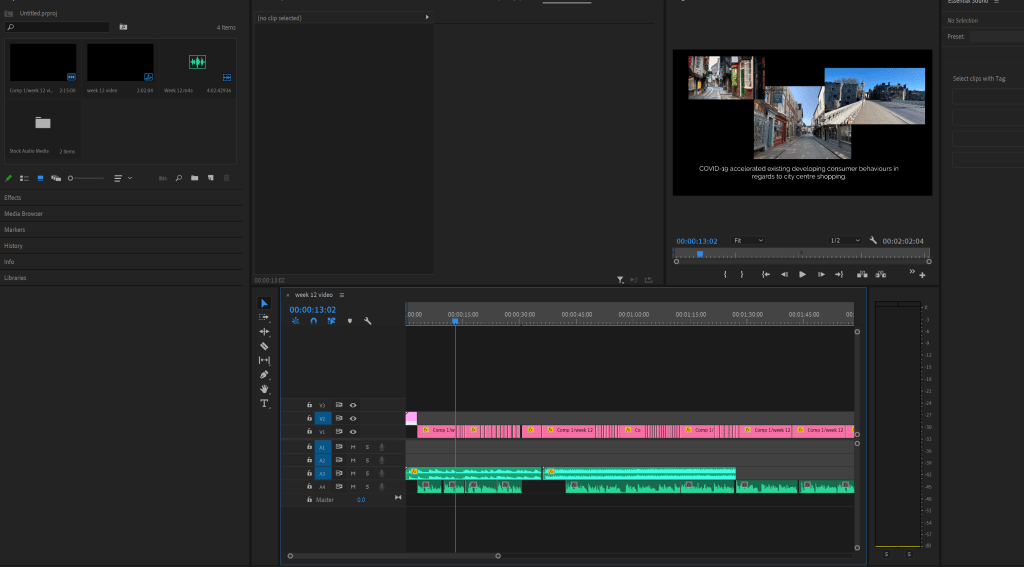Open the Fit zoom level dropdown
1024x567 pixels.
click(x=748, y=241)
